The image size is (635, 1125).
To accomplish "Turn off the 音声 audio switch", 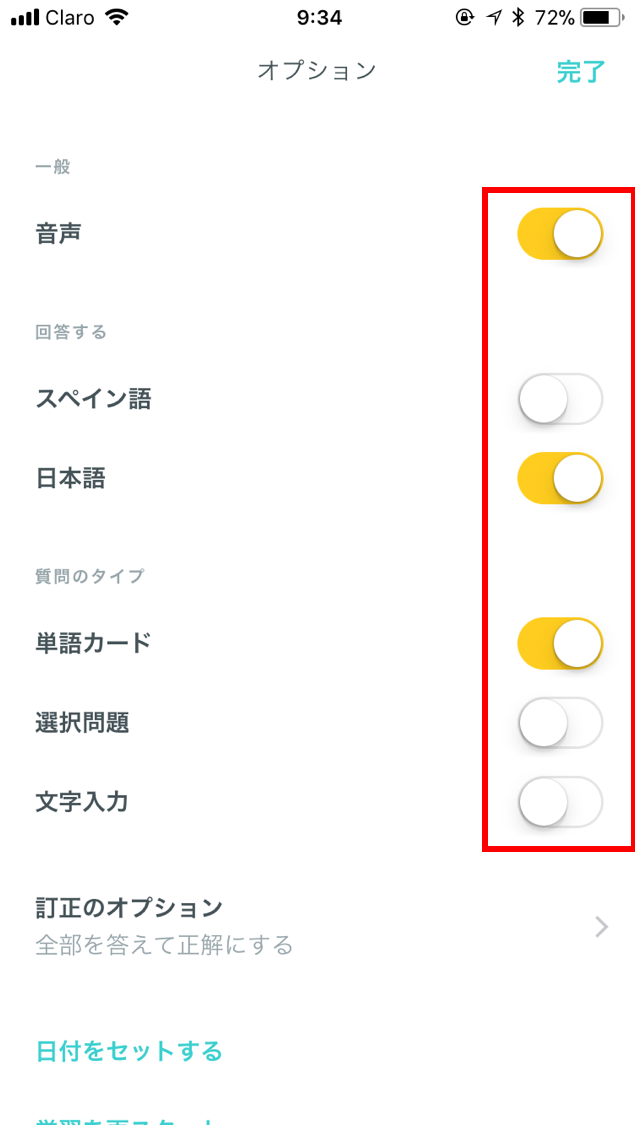I will (560, 234).
